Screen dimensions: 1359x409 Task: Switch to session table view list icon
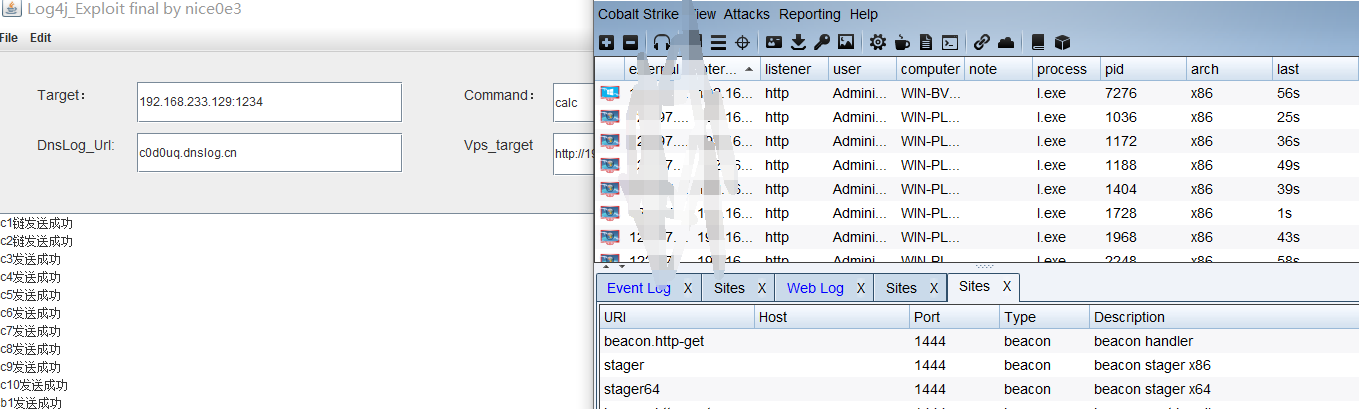718,42
